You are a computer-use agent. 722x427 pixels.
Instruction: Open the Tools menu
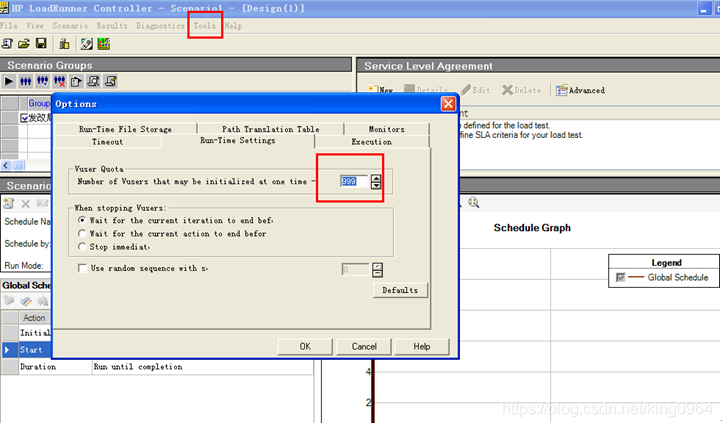tap(204, 26)
